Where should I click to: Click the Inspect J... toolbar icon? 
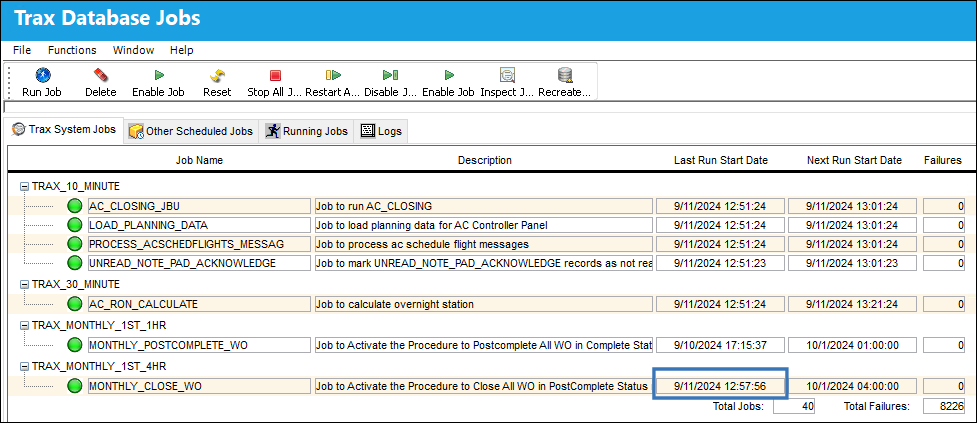pos(507,75)
